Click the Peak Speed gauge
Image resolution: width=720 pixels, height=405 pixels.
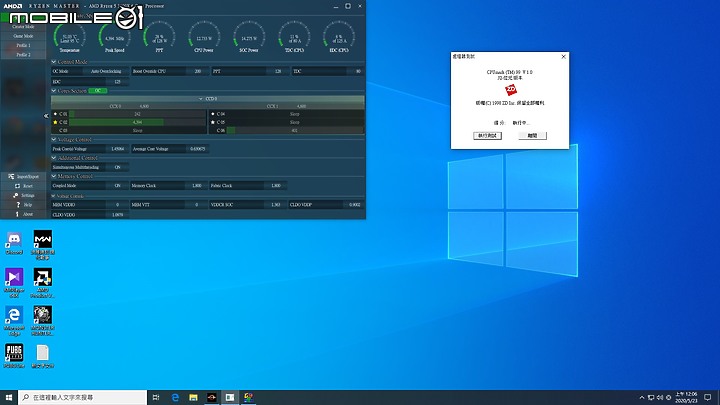point(114,37)
